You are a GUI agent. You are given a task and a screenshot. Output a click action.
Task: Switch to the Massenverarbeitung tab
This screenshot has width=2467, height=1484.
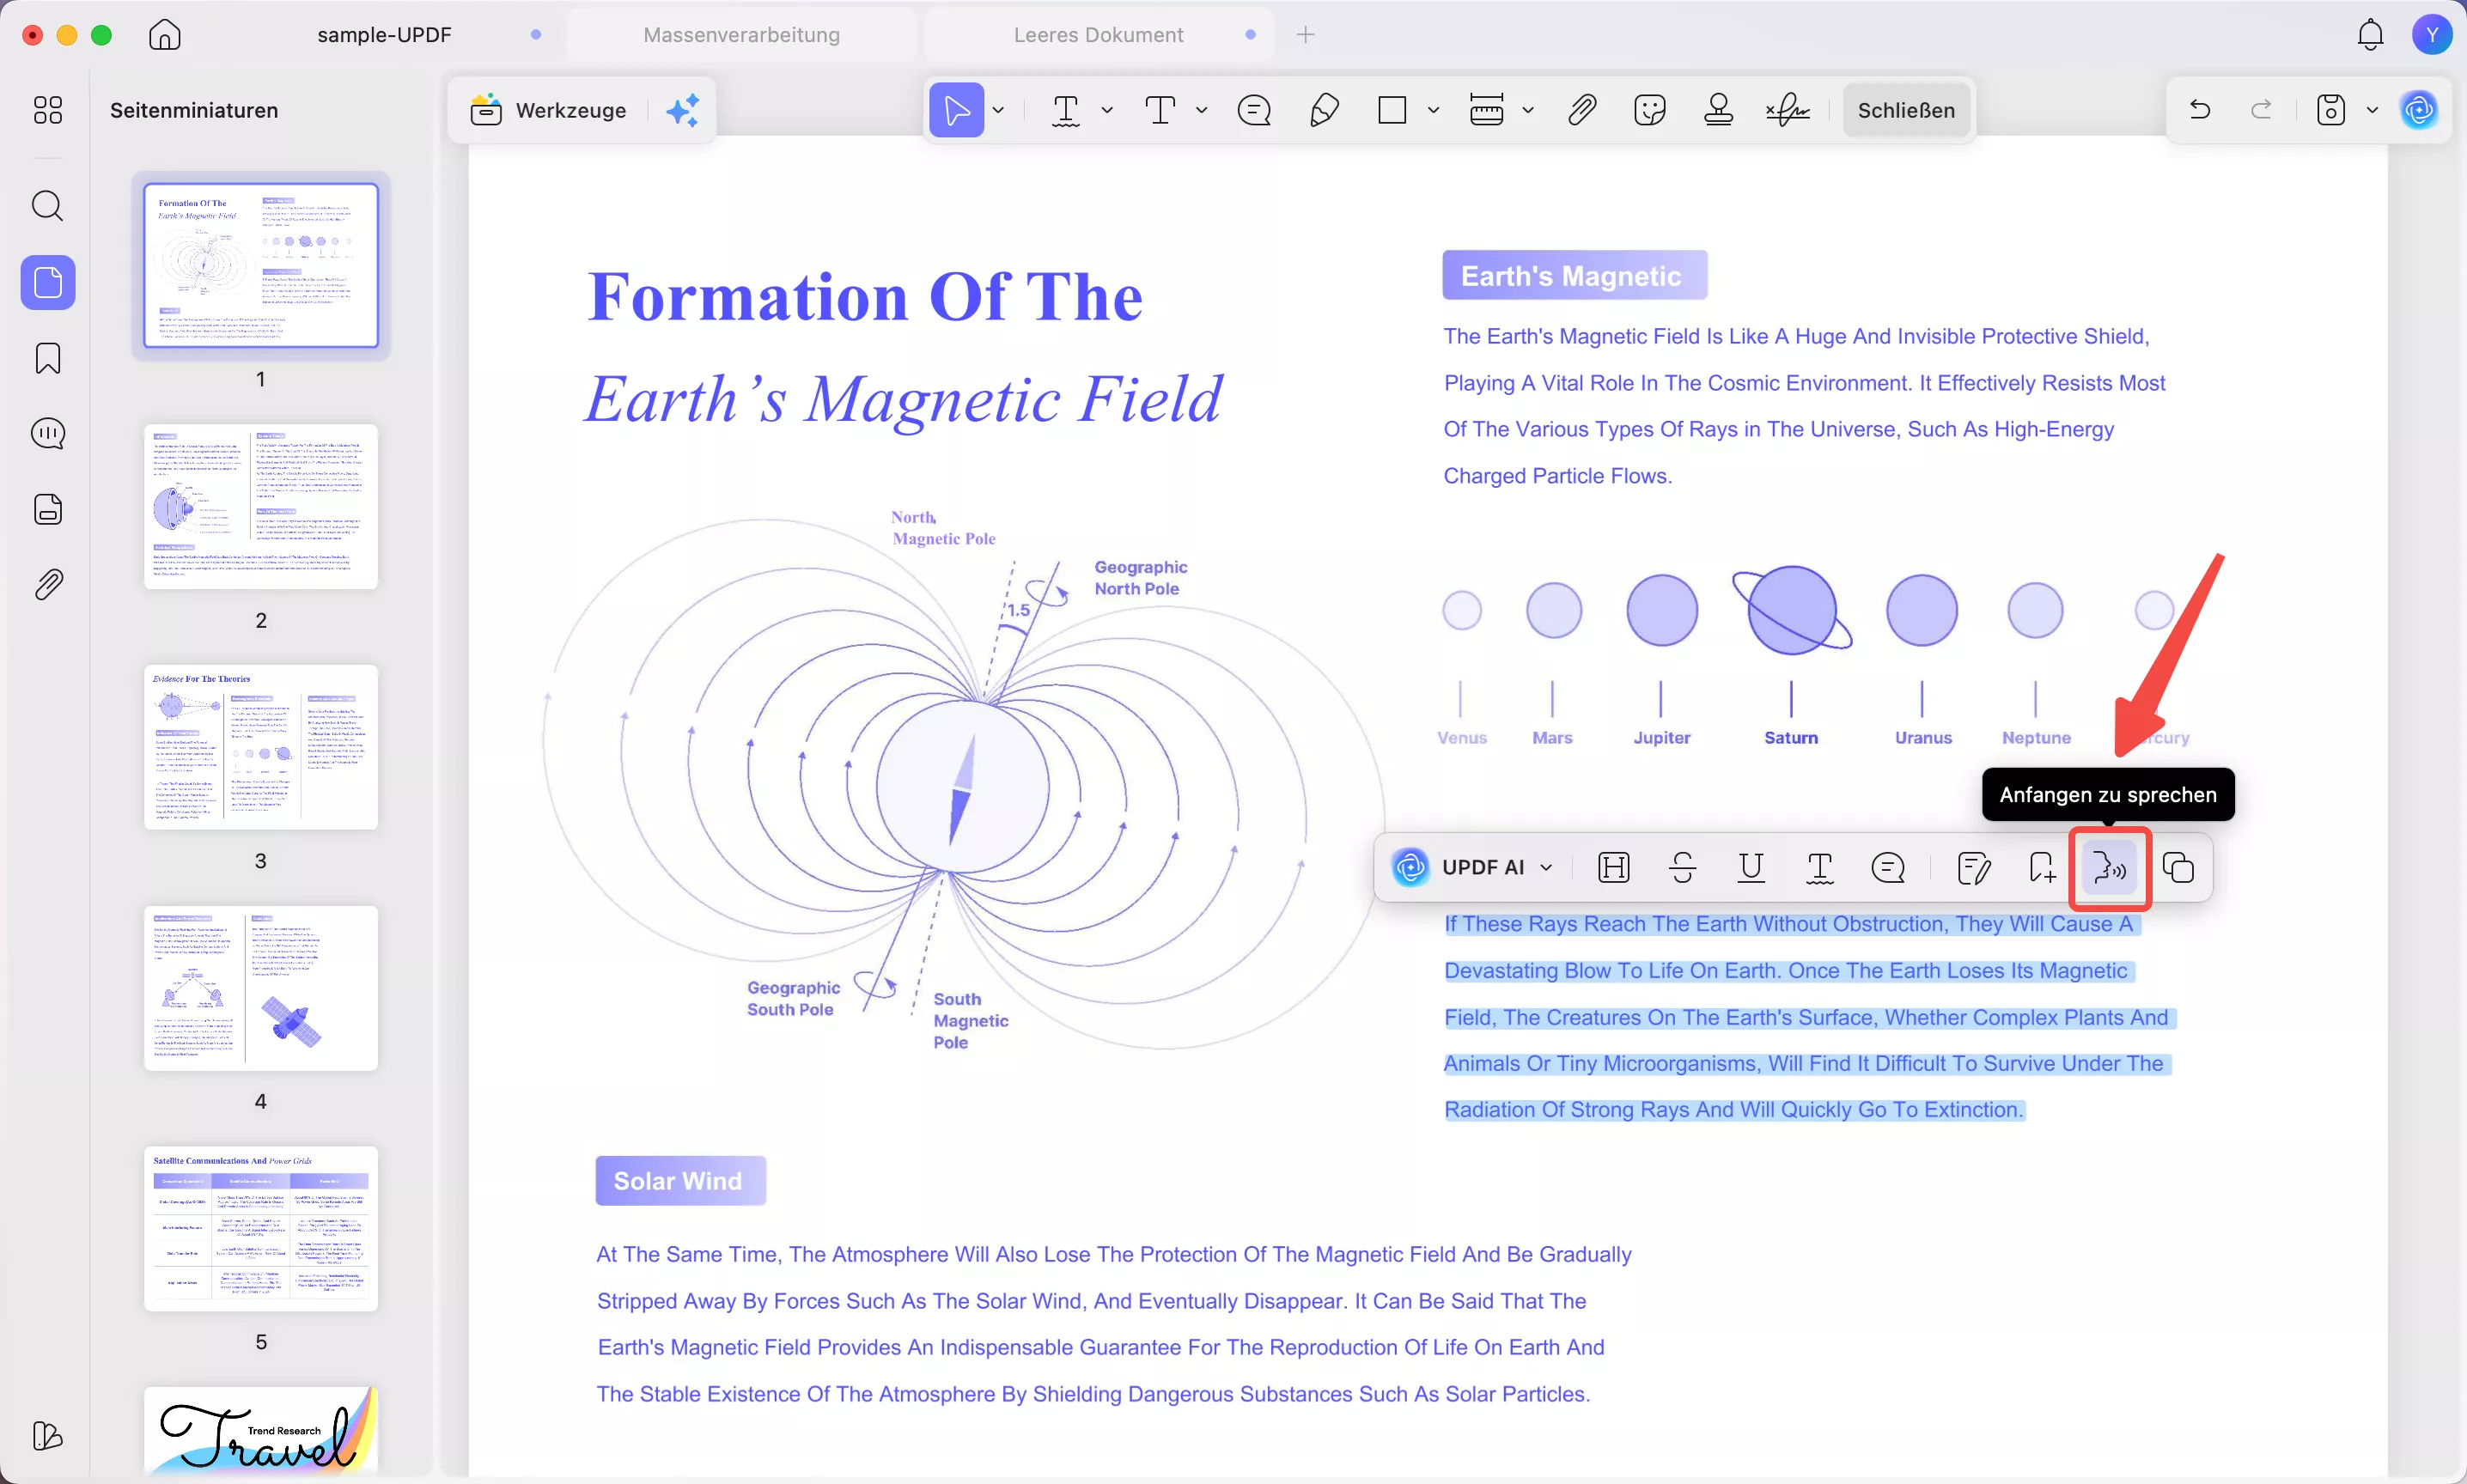741,35
